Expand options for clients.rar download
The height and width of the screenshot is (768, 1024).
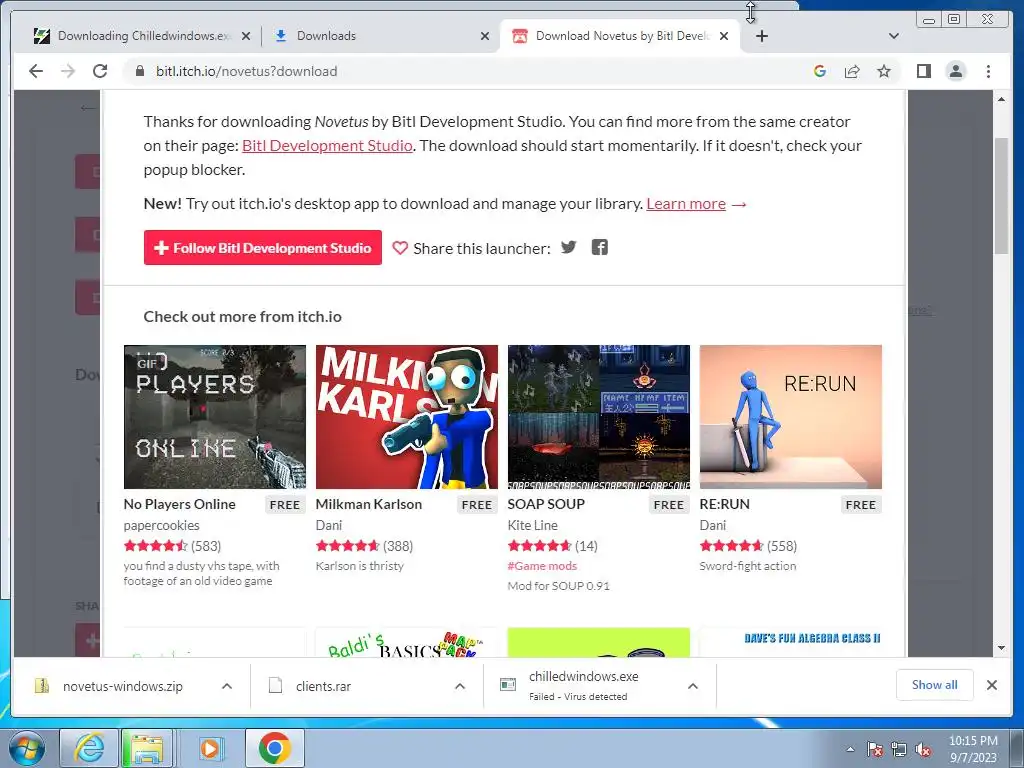pyautogui.click(x=460, y=686)
